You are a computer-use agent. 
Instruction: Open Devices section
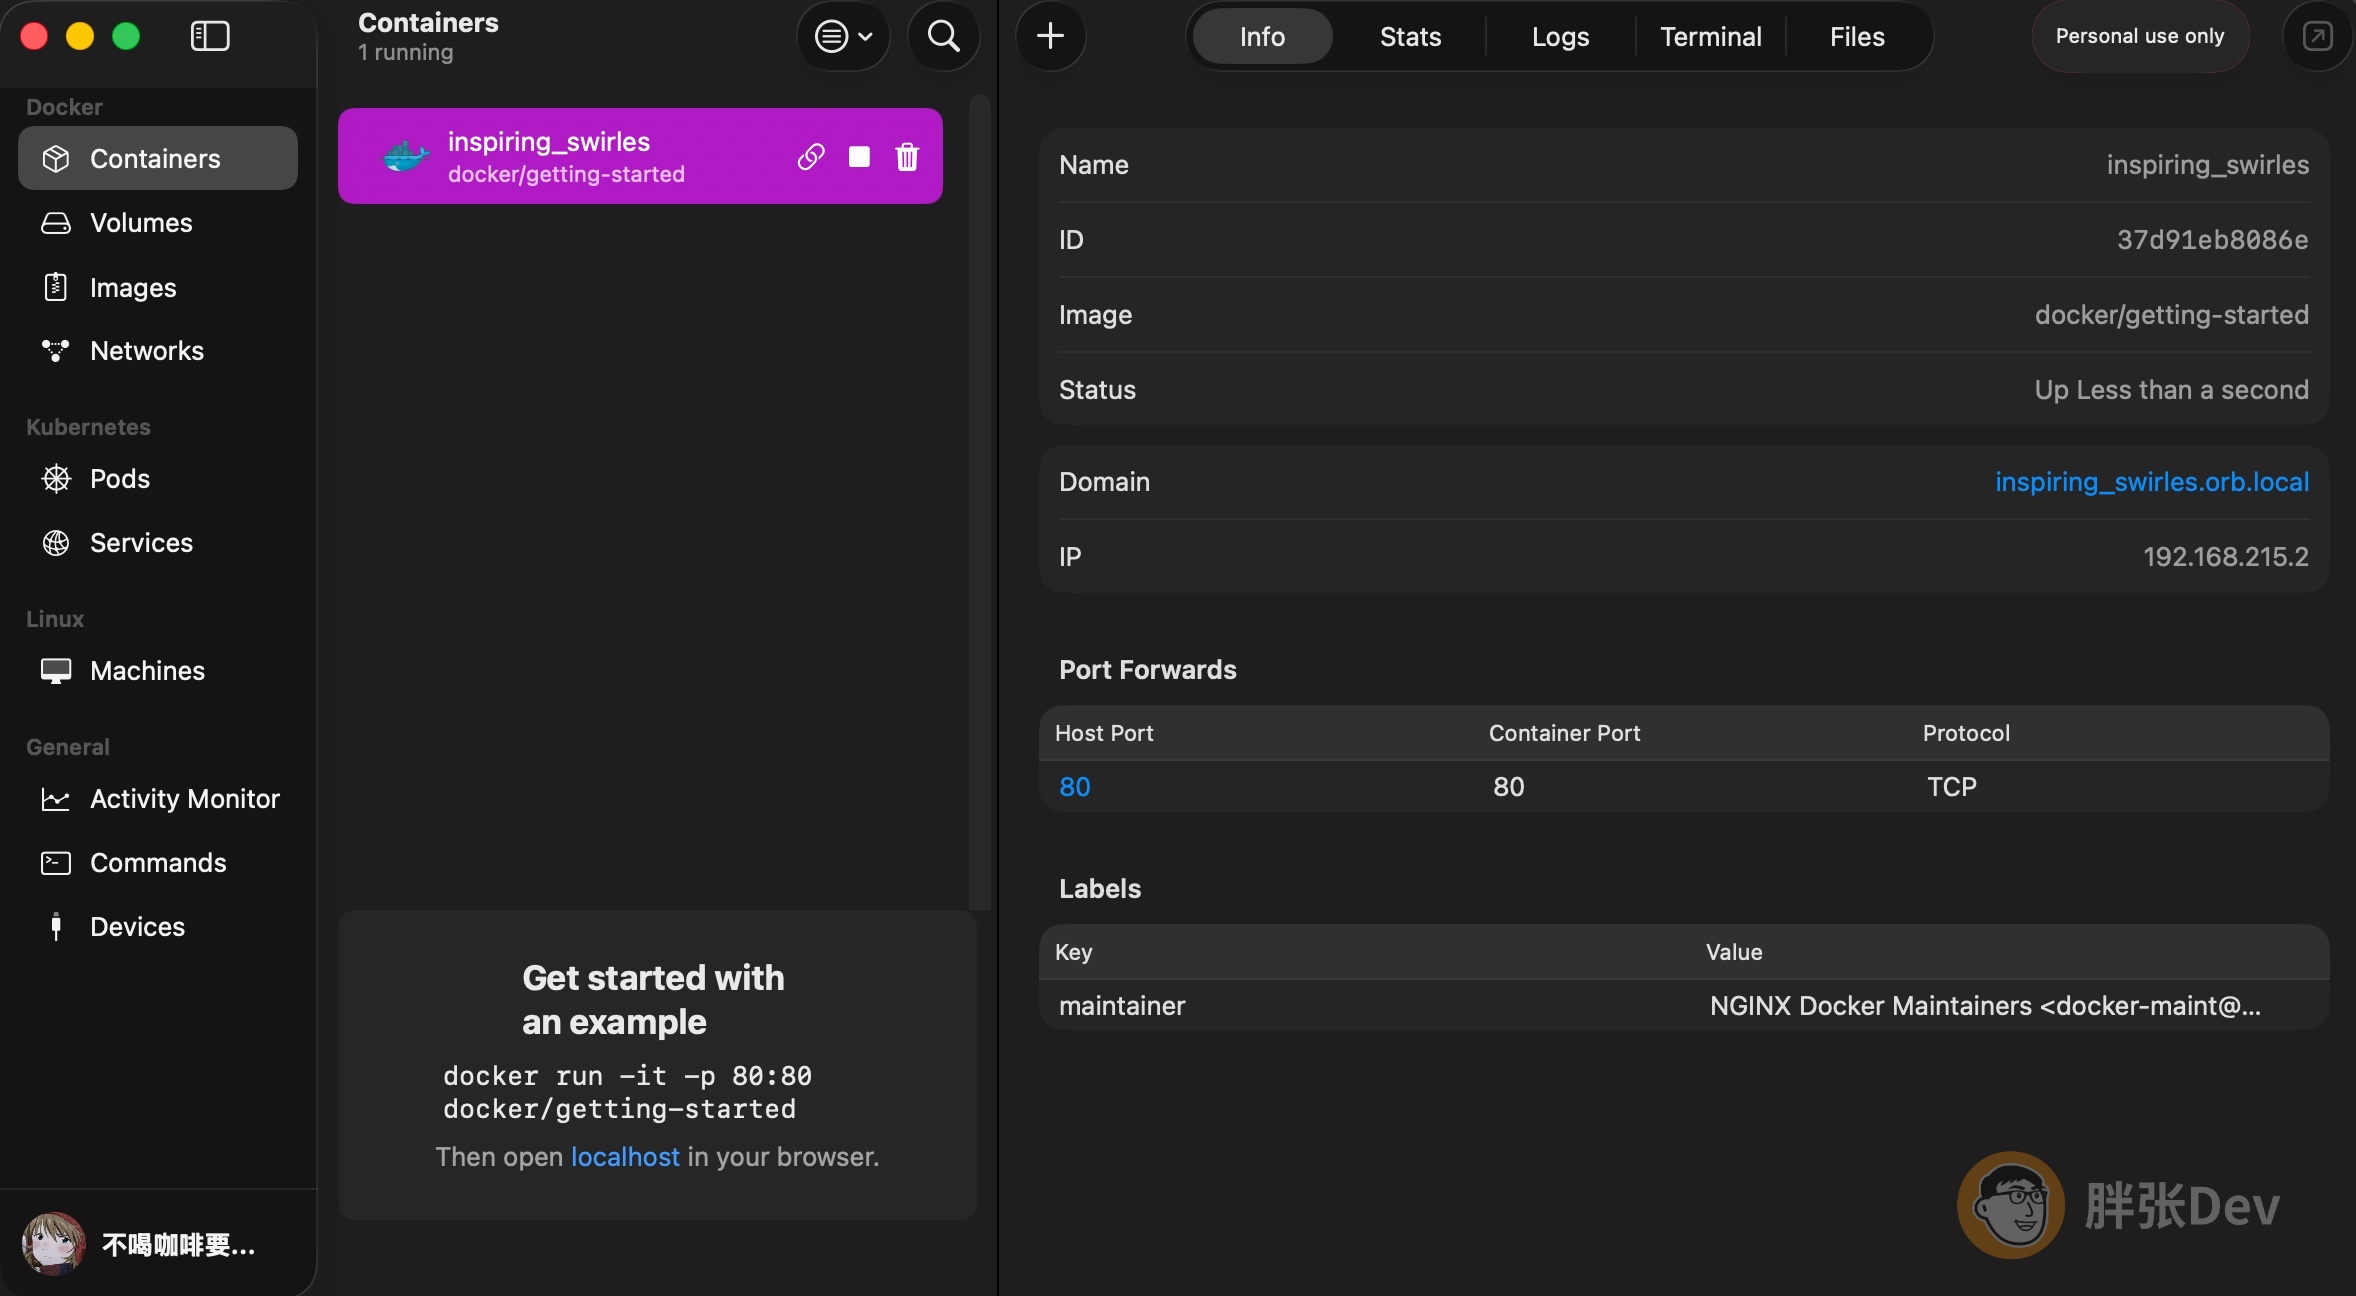click(158, 926)
